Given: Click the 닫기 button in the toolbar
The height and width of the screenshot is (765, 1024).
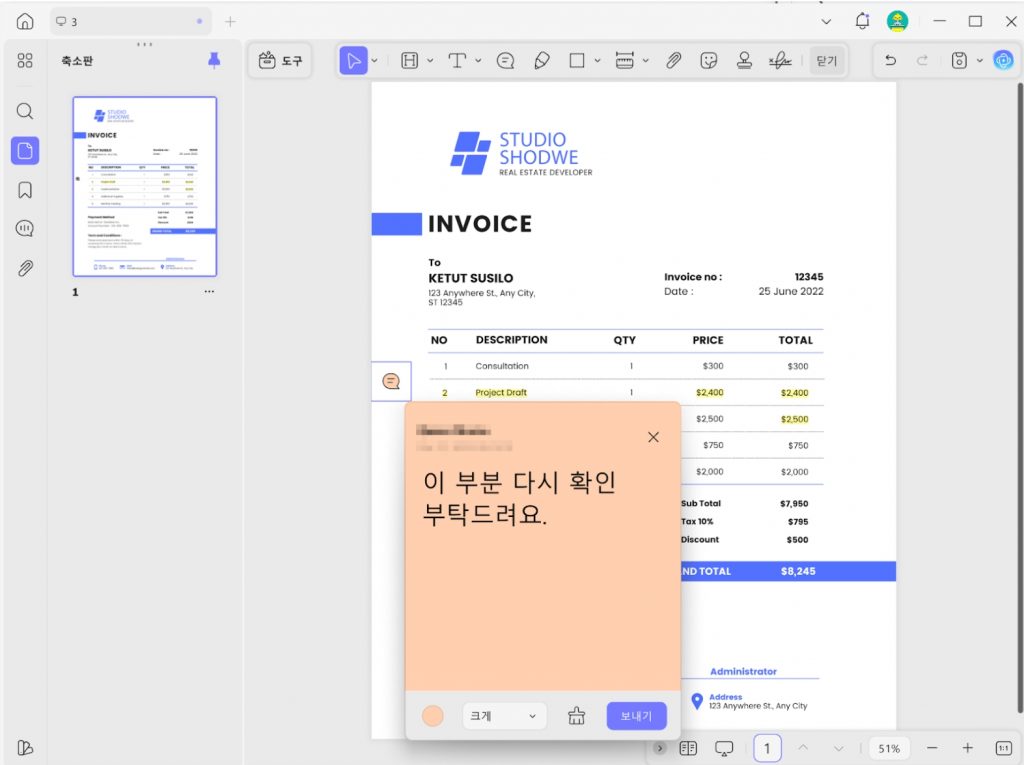Looking at the screenshot, I should click(826, 61).
